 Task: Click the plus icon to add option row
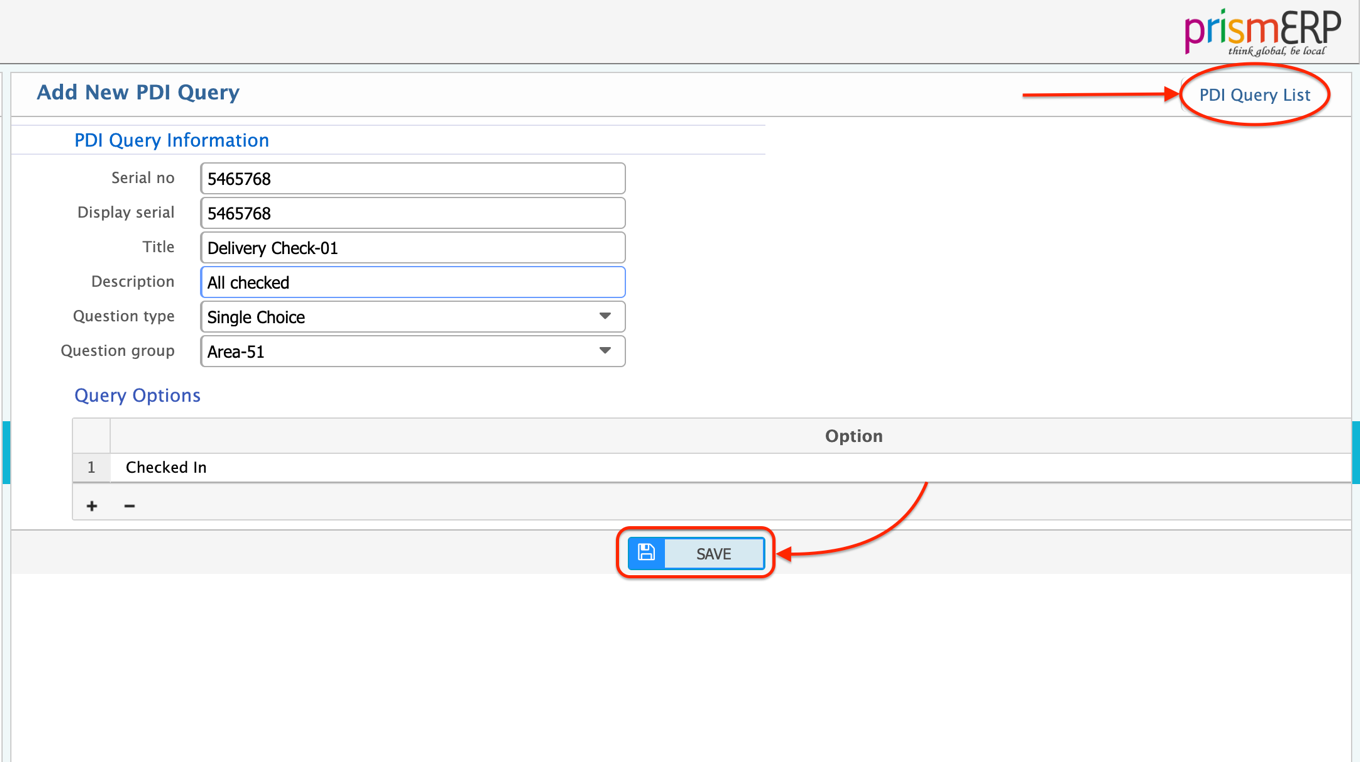click(x=92, y=506)
